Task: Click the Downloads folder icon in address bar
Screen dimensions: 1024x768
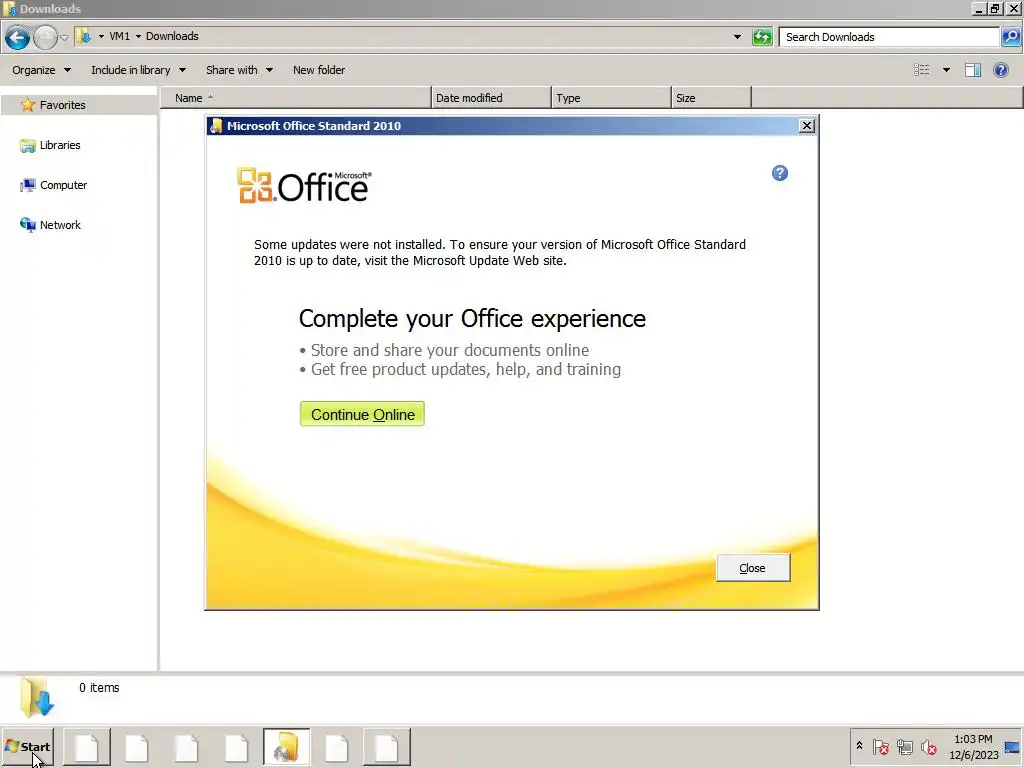Action: (x=84, y=36)
